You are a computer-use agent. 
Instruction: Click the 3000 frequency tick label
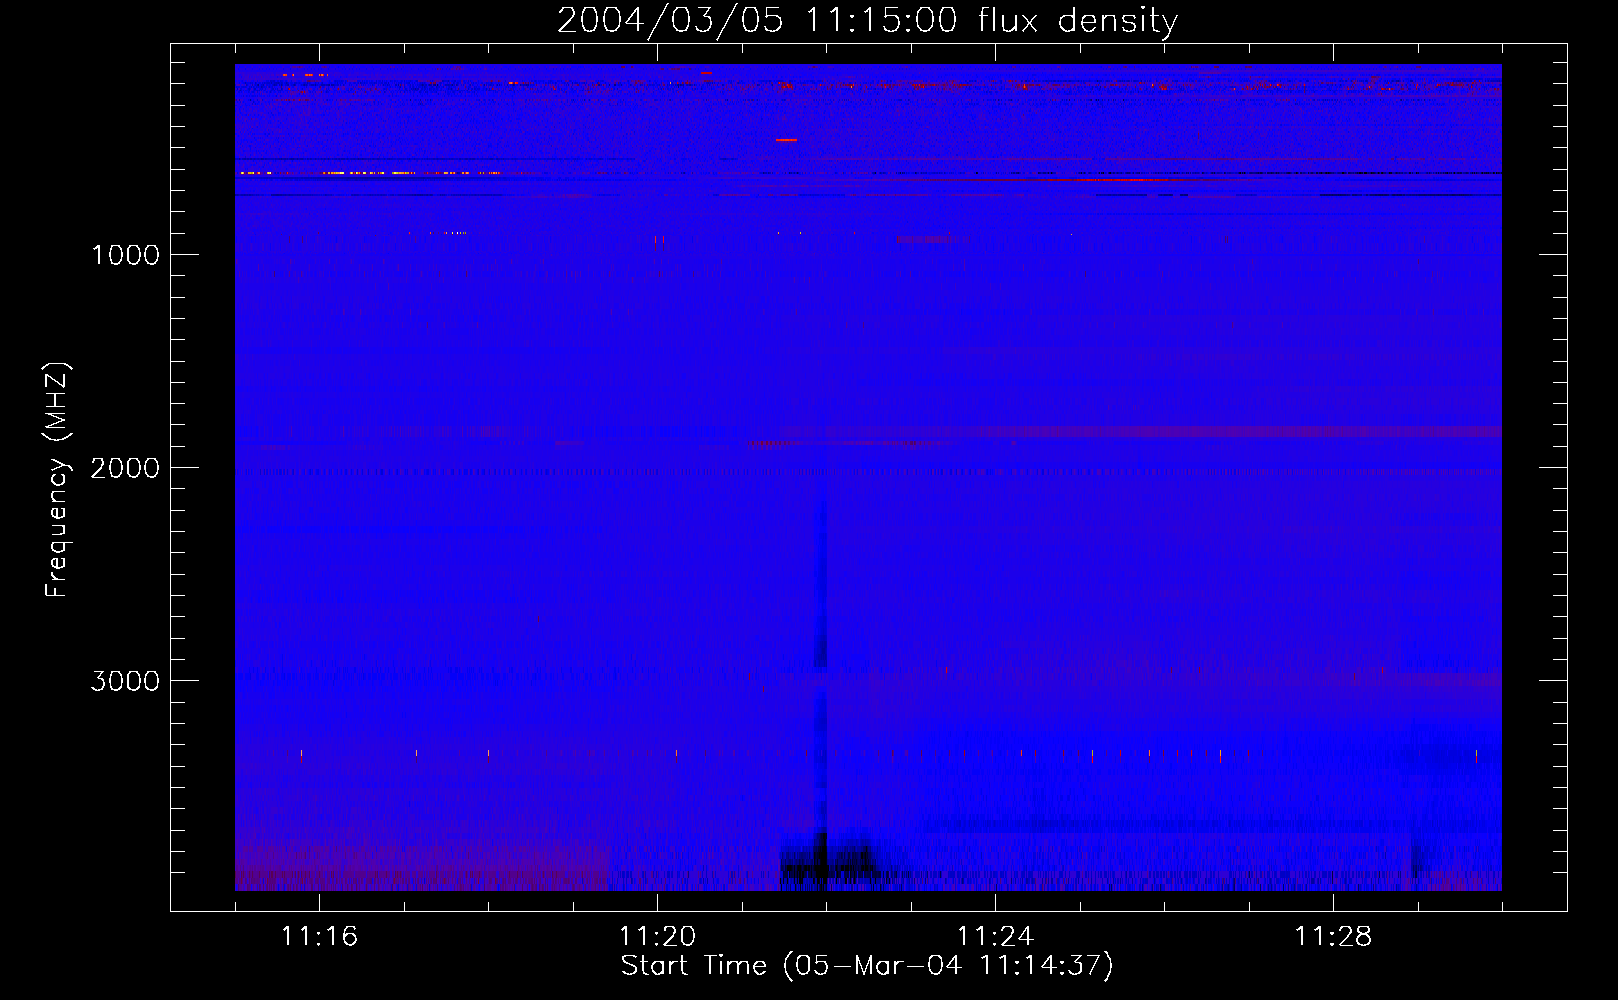(125, 681)
